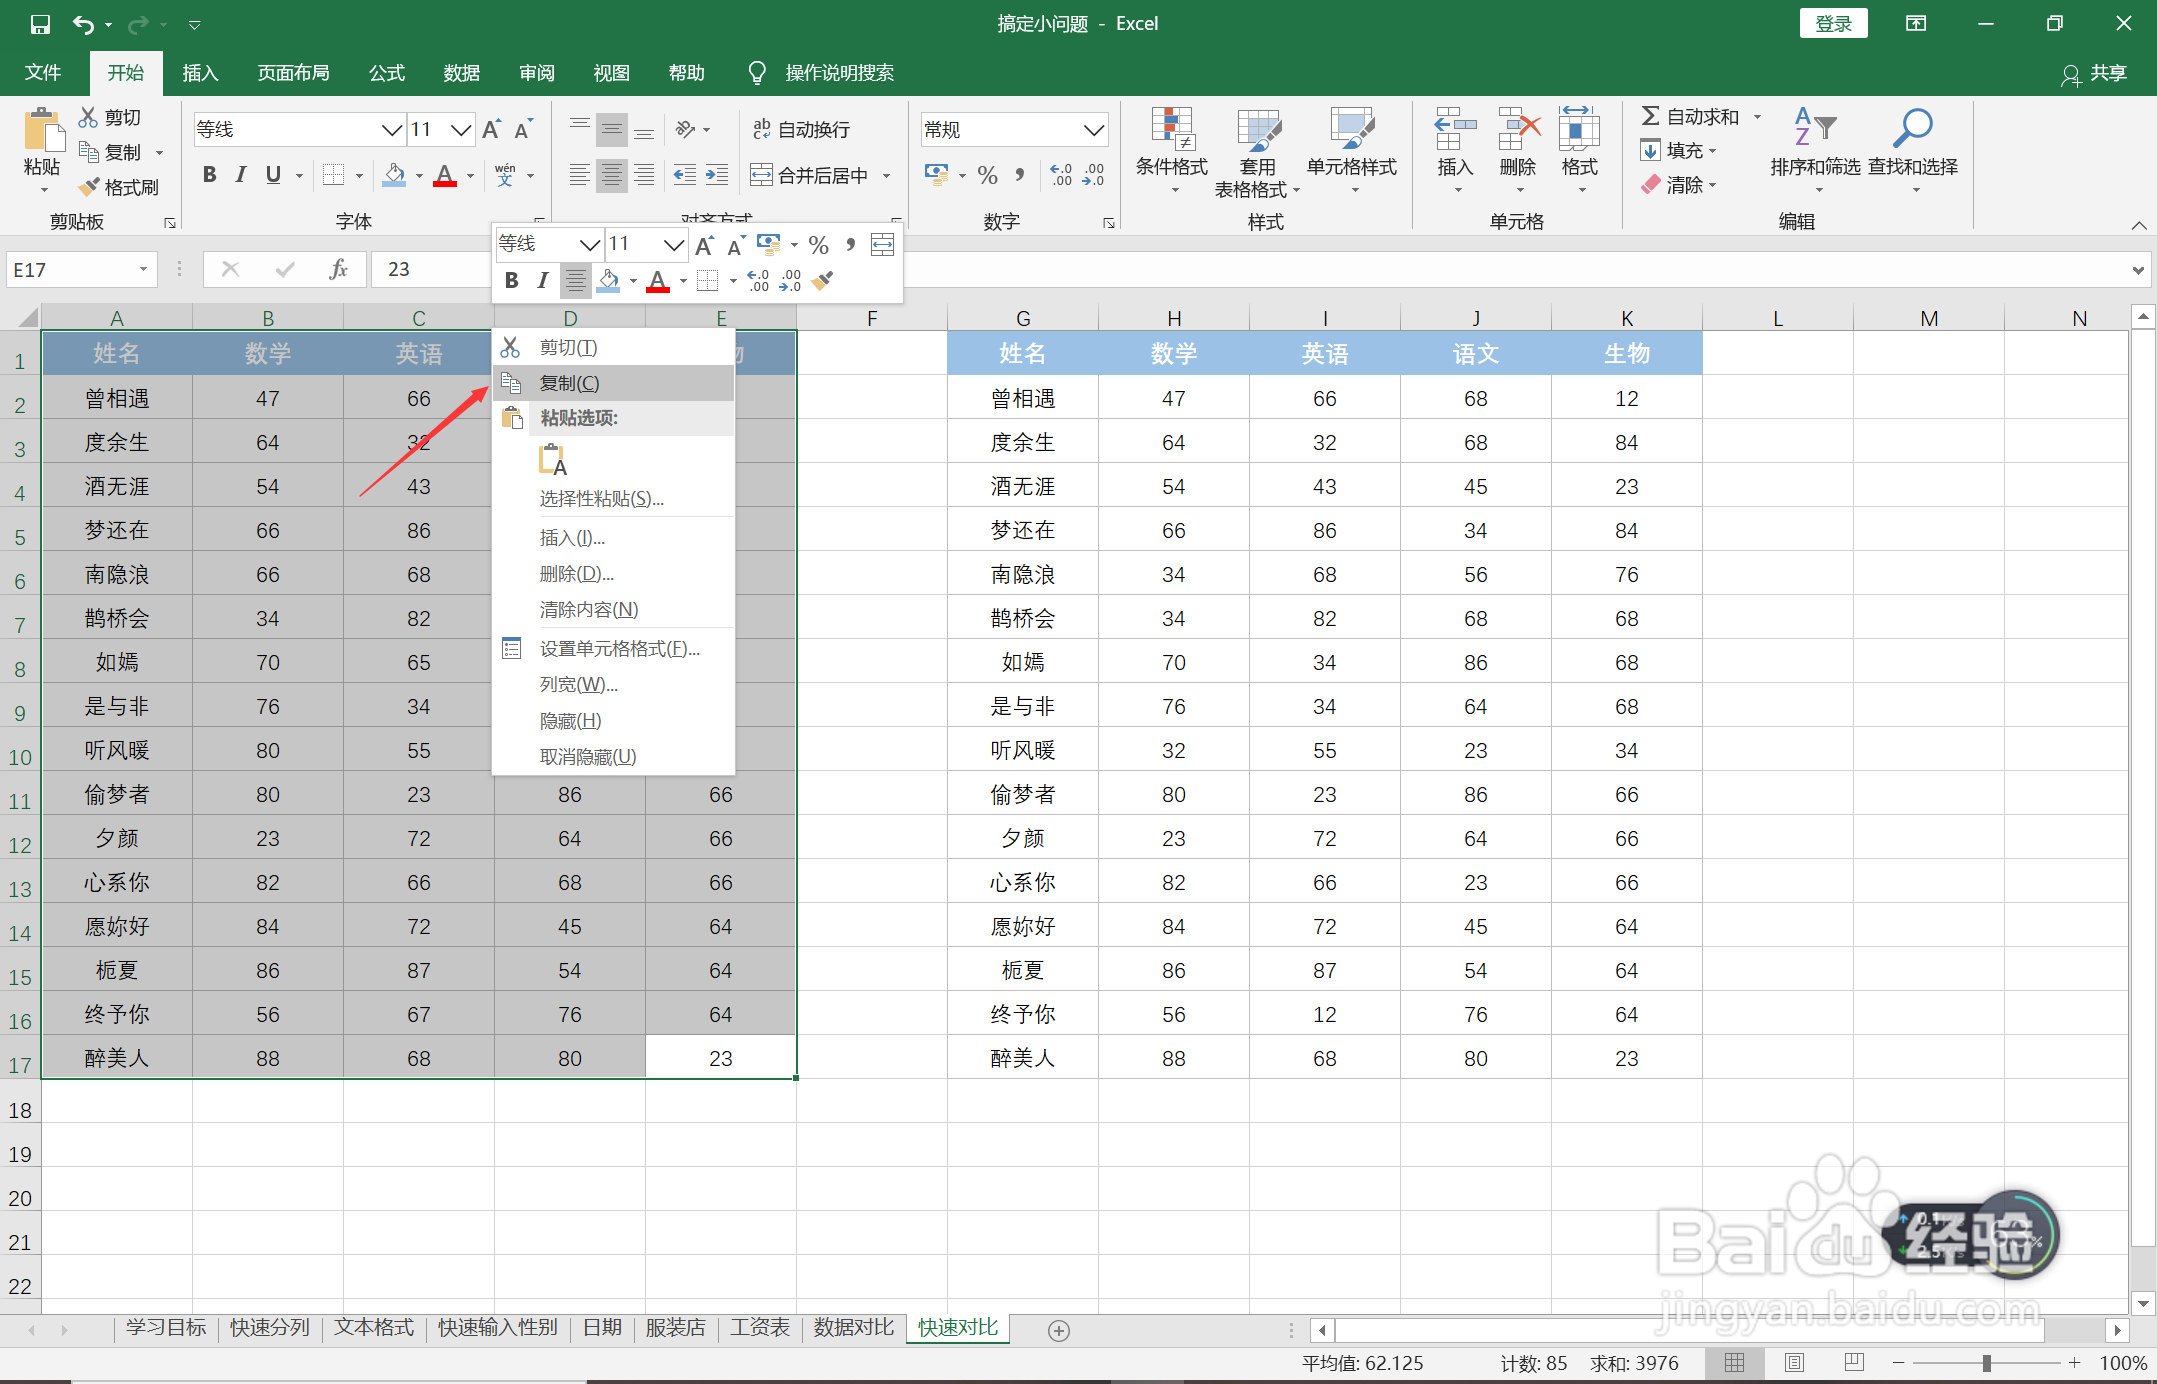Click the Undo arrow icon
Viewport: 2157px width, 1384px height.
coord(84,24)
